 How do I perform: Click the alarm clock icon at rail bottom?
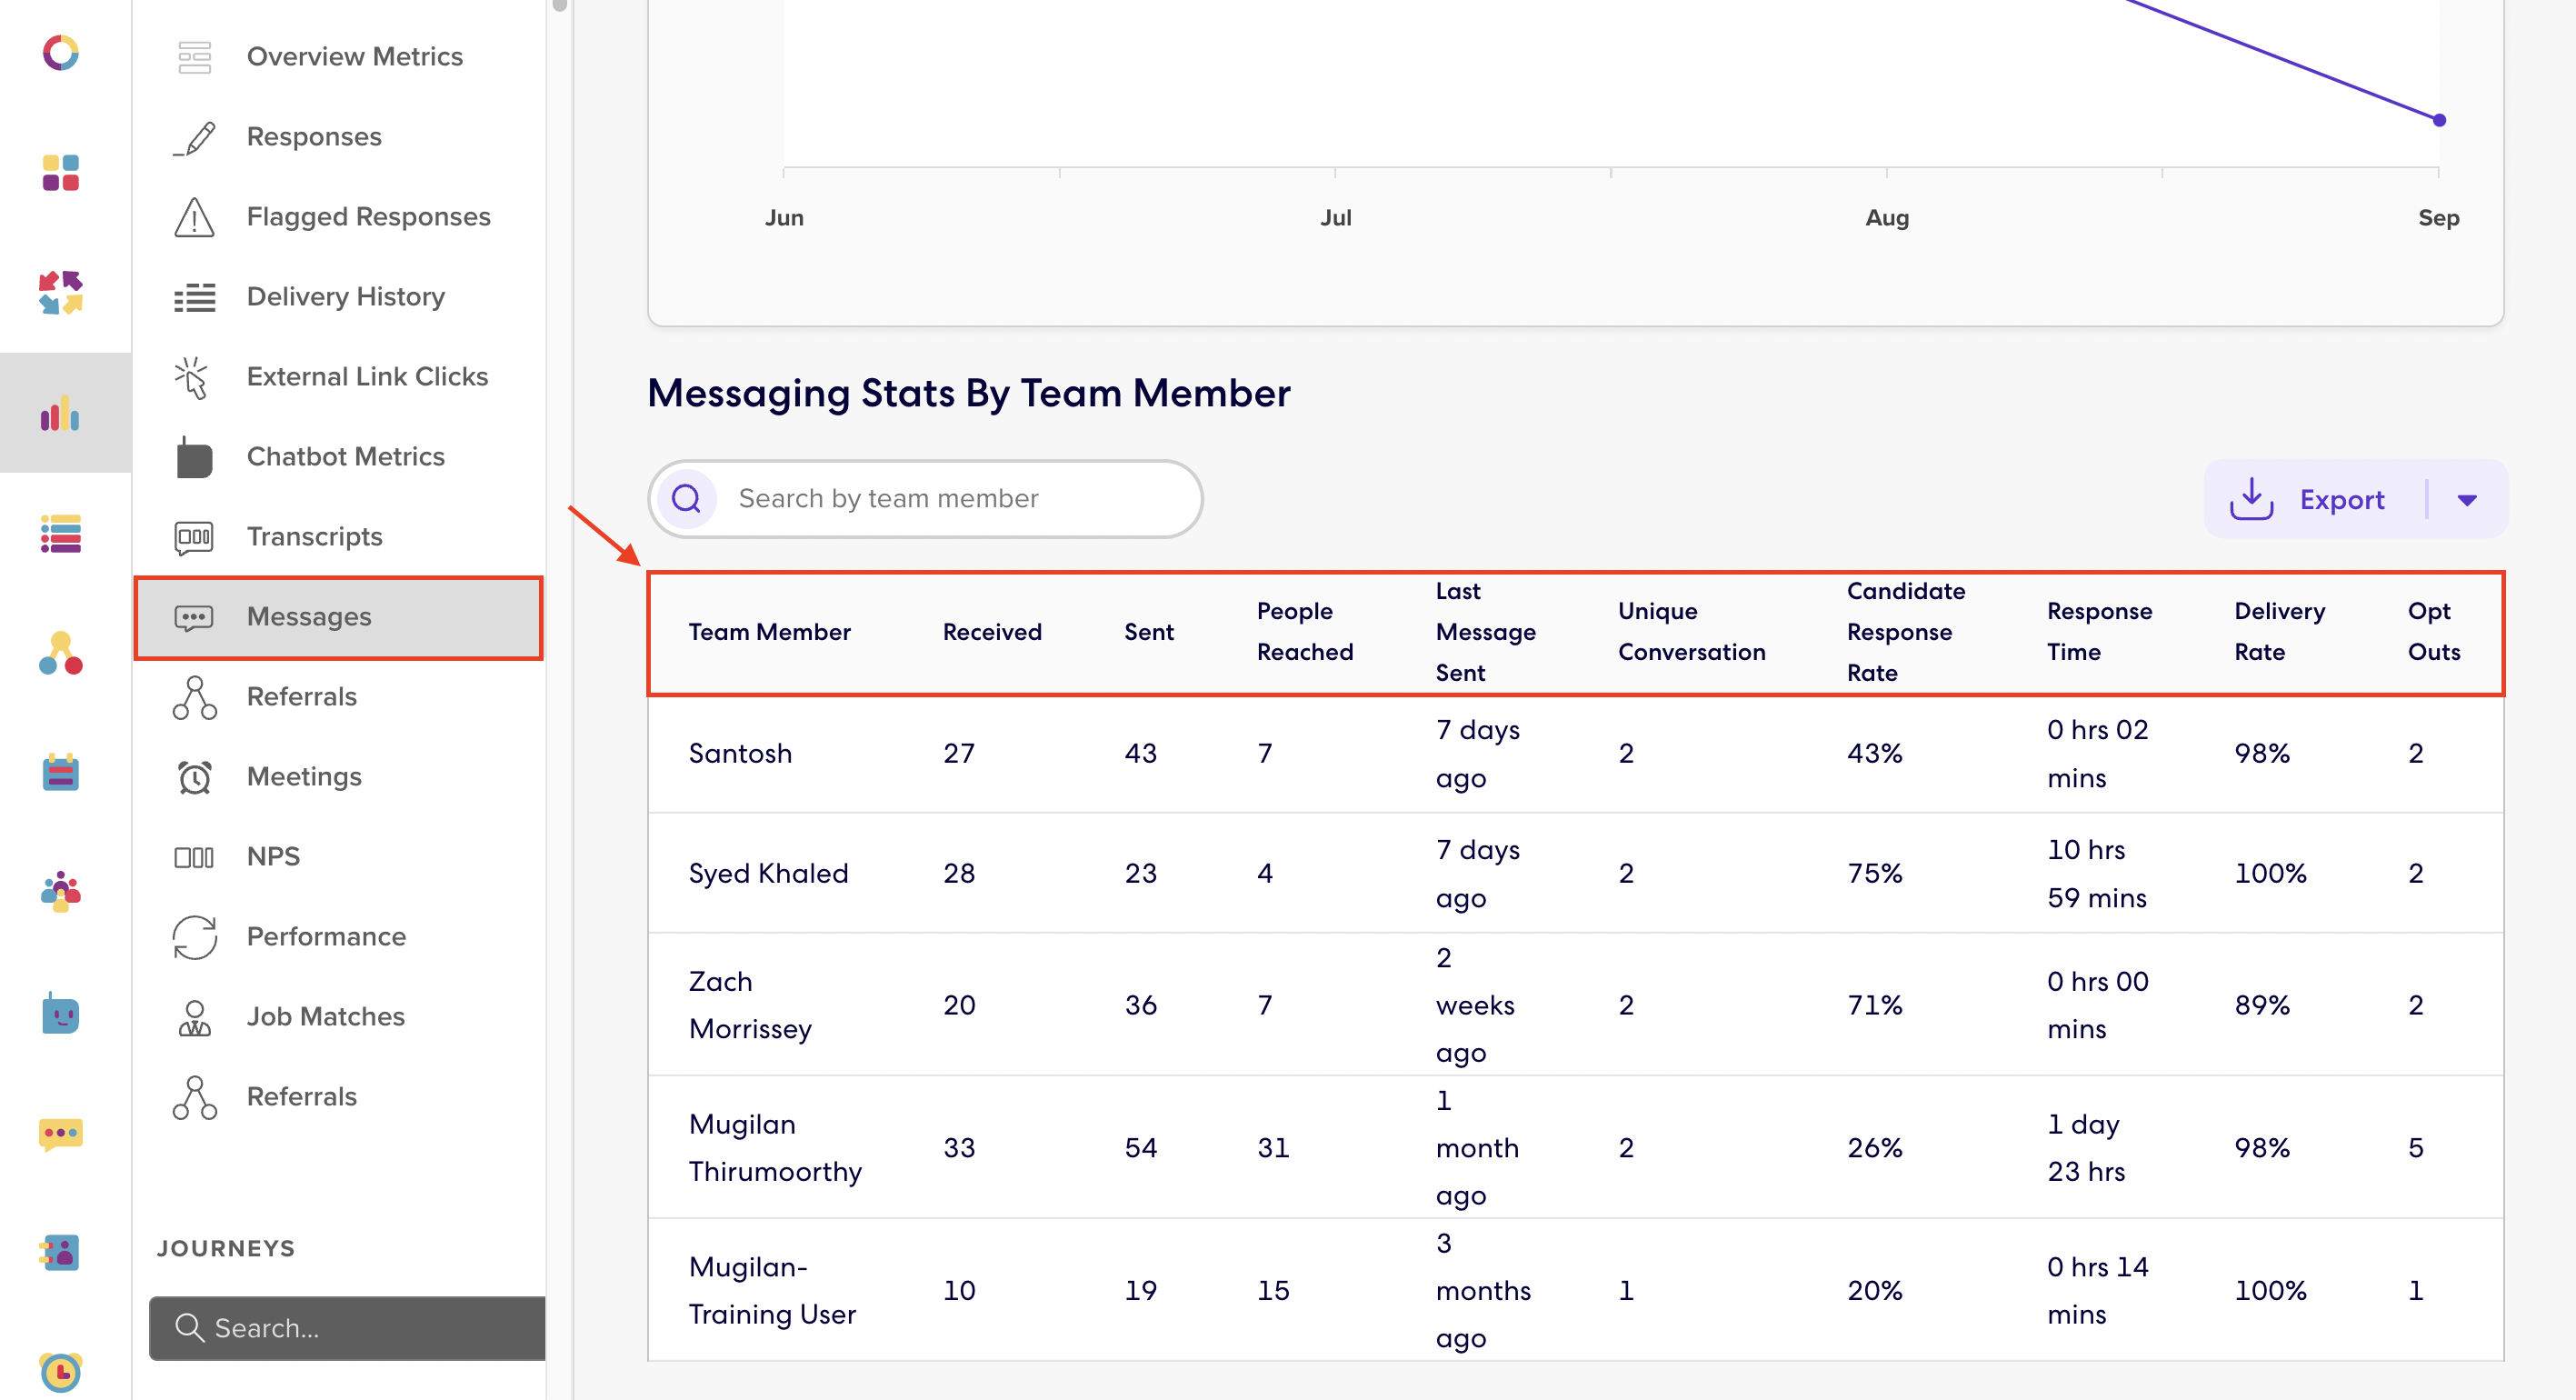(x=60, y=1372)
